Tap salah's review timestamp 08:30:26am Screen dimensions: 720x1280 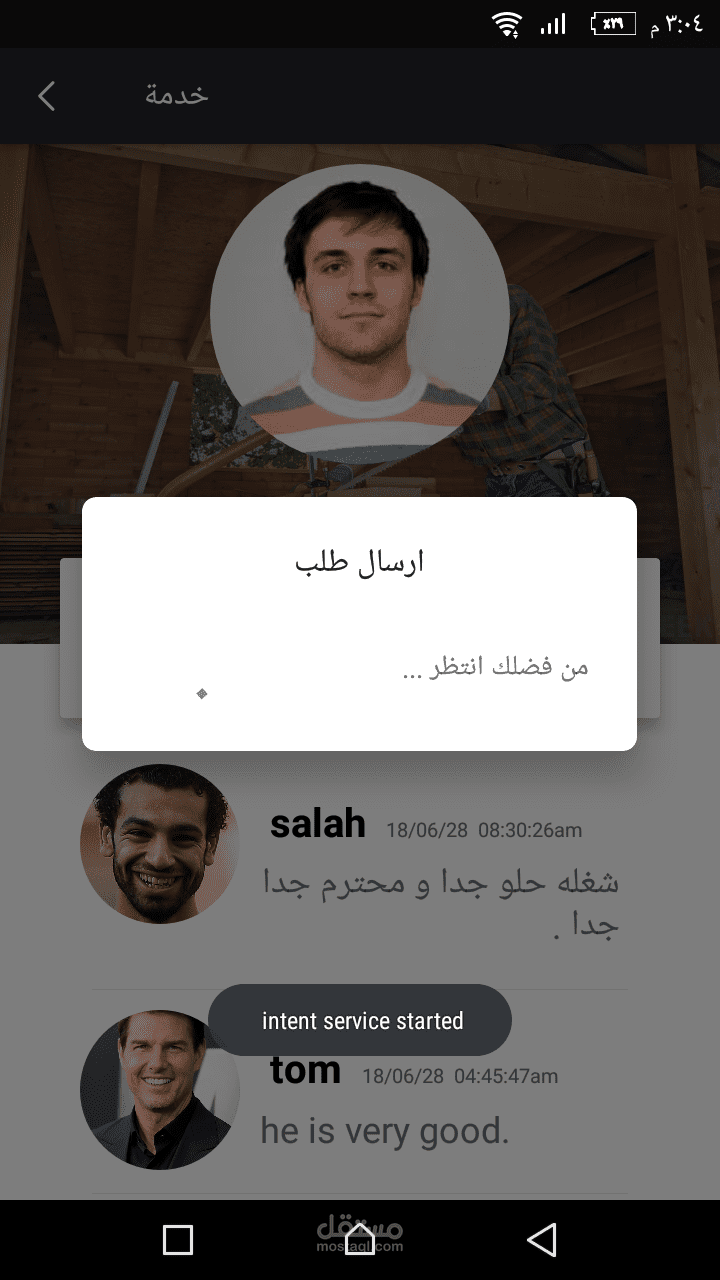[x=530, y=830]
